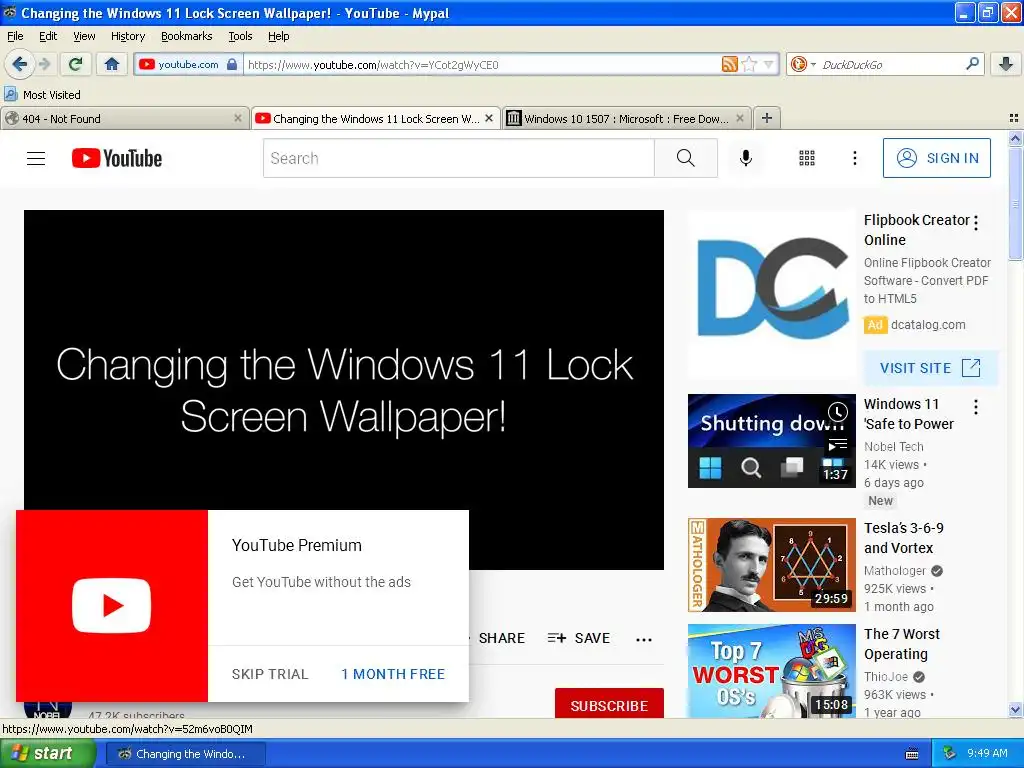Click the Tesla's 3-6-9 and Vortex title

click(x=904, y=538)
